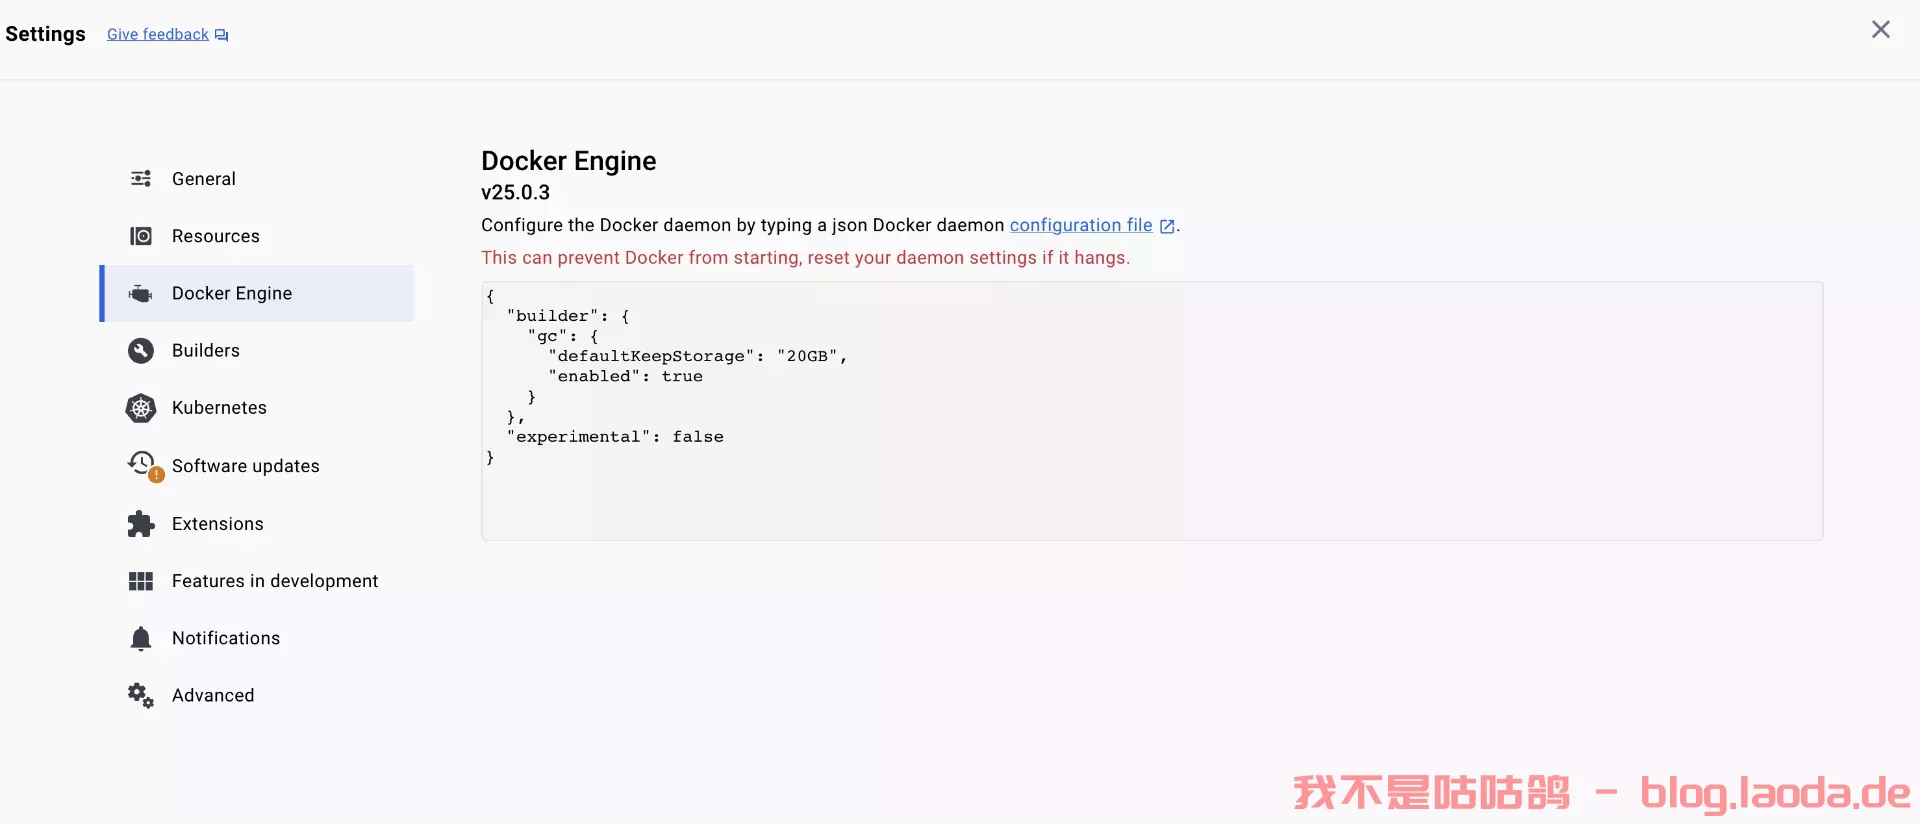Click the Software updates clock icon

tap(142, 464)
